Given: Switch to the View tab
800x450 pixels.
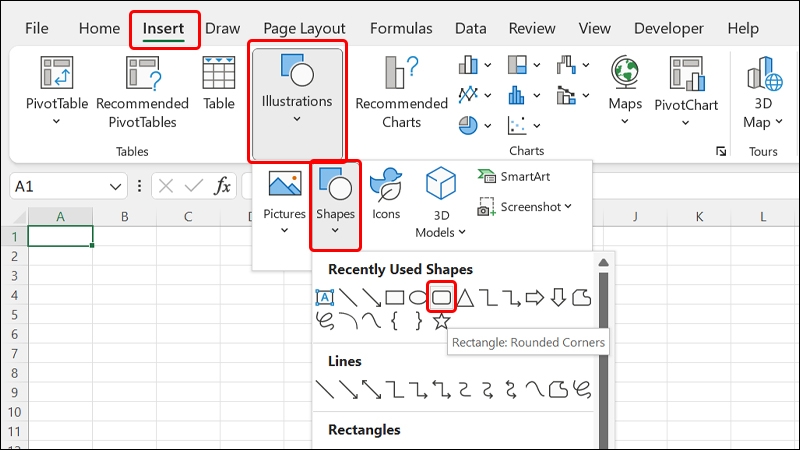Looking at the screenshot, I should (x=594, y=28).
